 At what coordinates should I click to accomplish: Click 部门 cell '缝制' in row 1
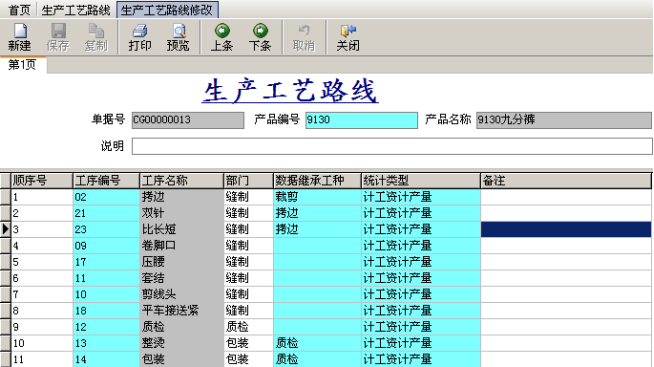click(x=249, y=197)
